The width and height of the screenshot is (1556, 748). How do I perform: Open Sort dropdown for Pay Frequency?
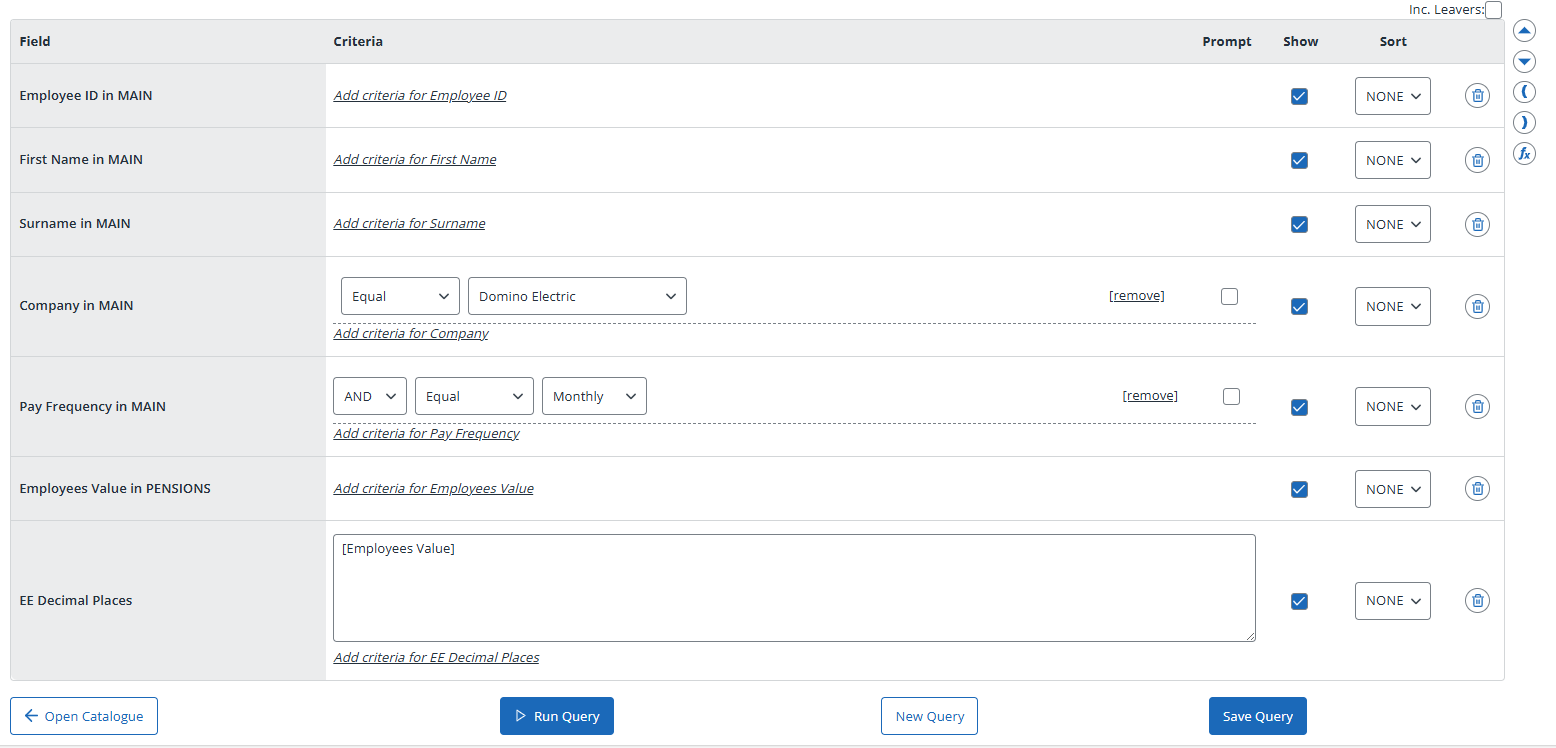(1392, 406)
